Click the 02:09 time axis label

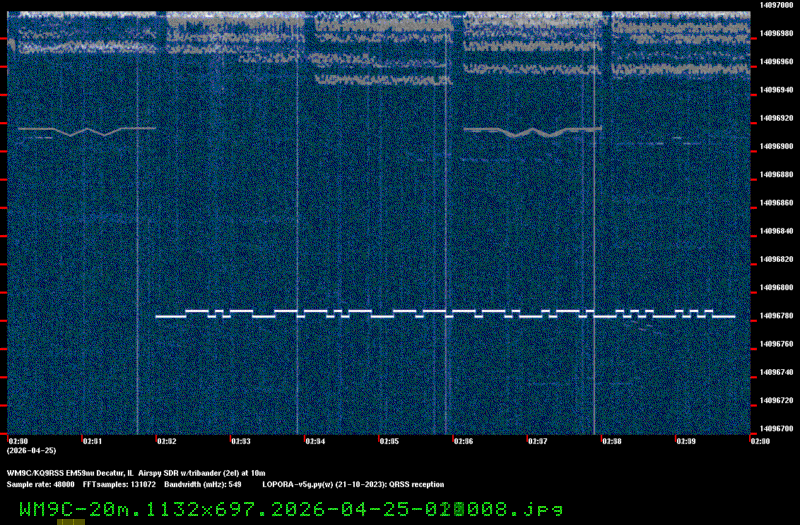point(686,440)
